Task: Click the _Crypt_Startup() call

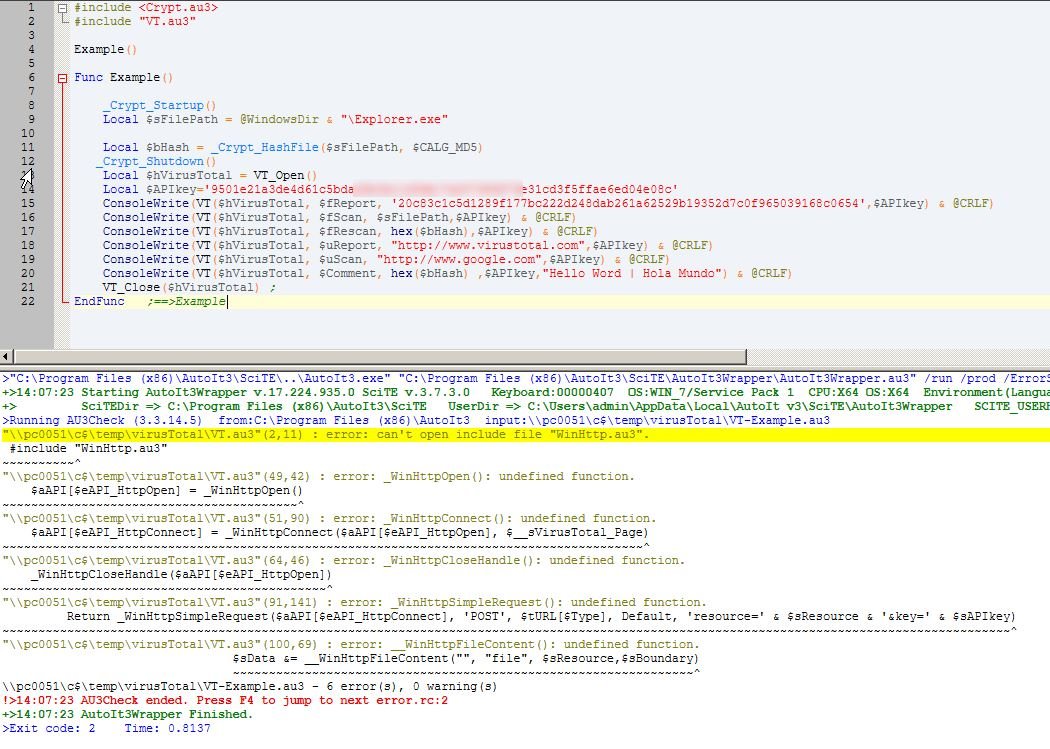Action: [x=159, y=106]
